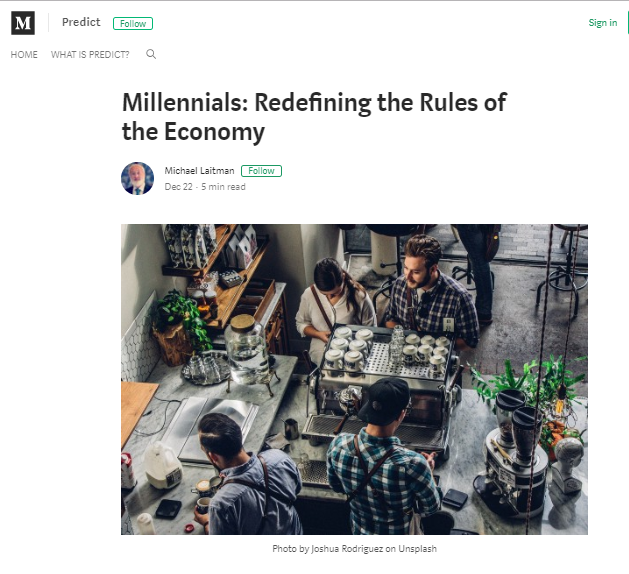Open search with the magnifier icon
629x574 pixels.
(x=151, y=54)
